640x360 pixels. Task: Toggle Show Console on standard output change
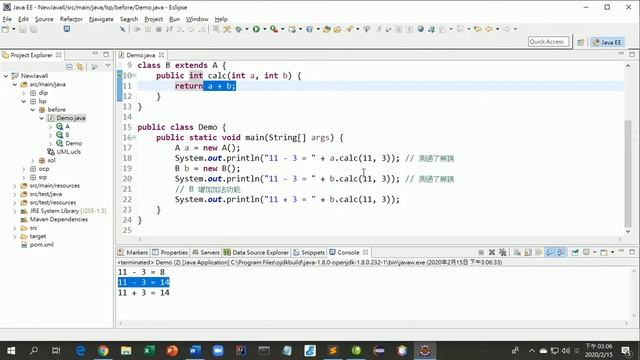[x=550, y=252]
